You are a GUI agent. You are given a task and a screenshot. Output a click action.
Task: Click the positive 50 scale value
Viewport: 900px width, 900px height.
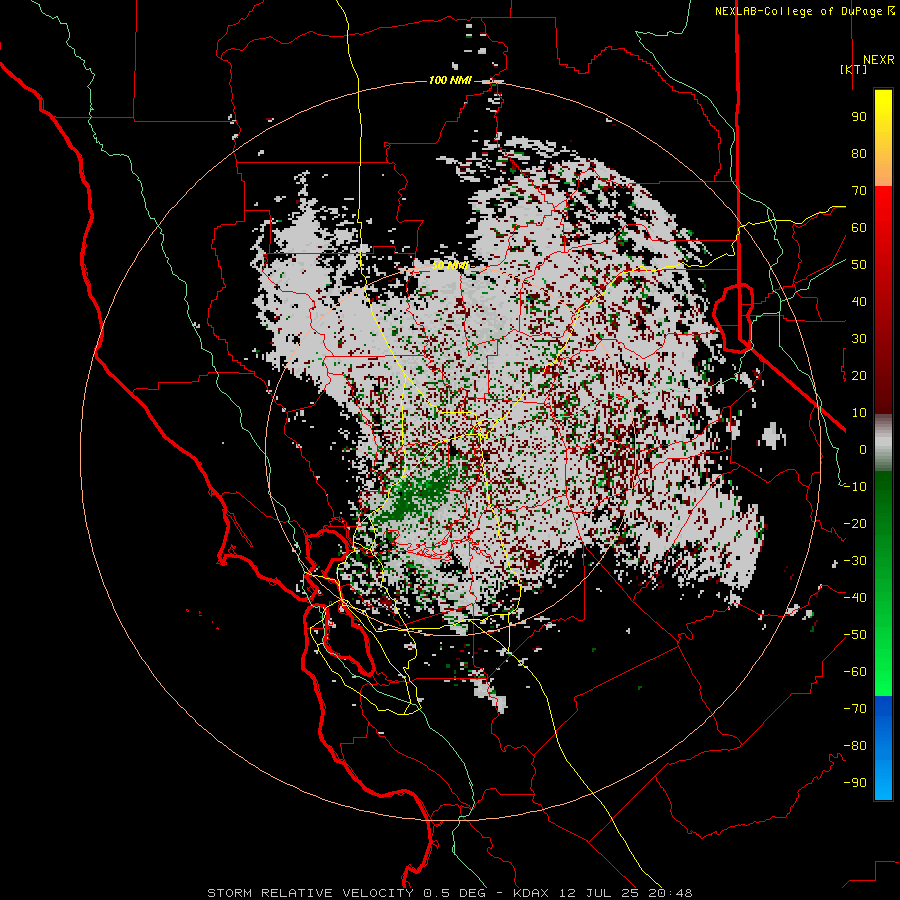[859, 265]
